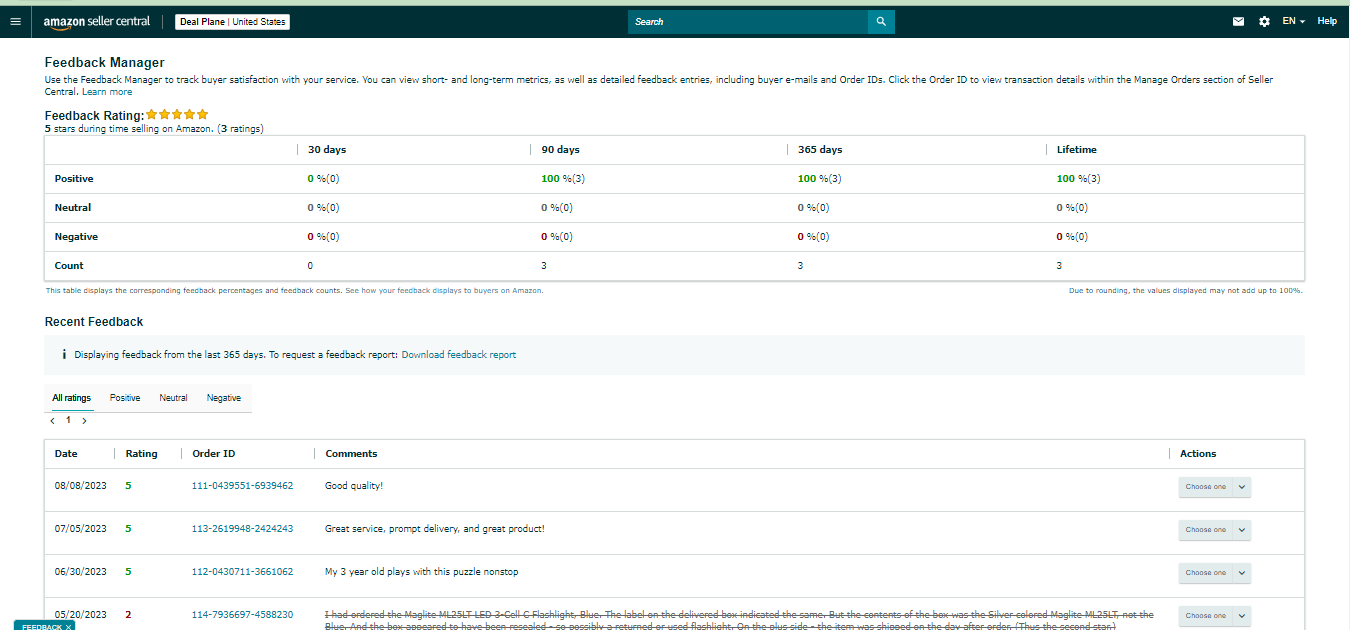Switch to the Neutral tab

[x=173, y=398]
